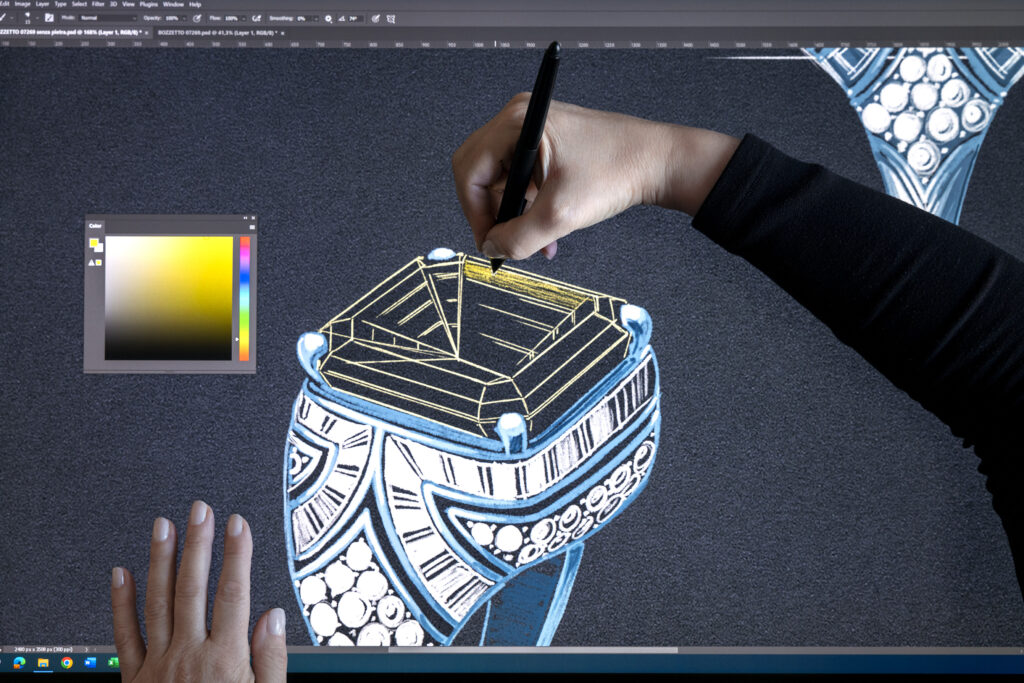Image resolution: width=1024 pixels, height=683 pixels.
Task: Enable pressure for opacity icon
Action: point(197,18)
